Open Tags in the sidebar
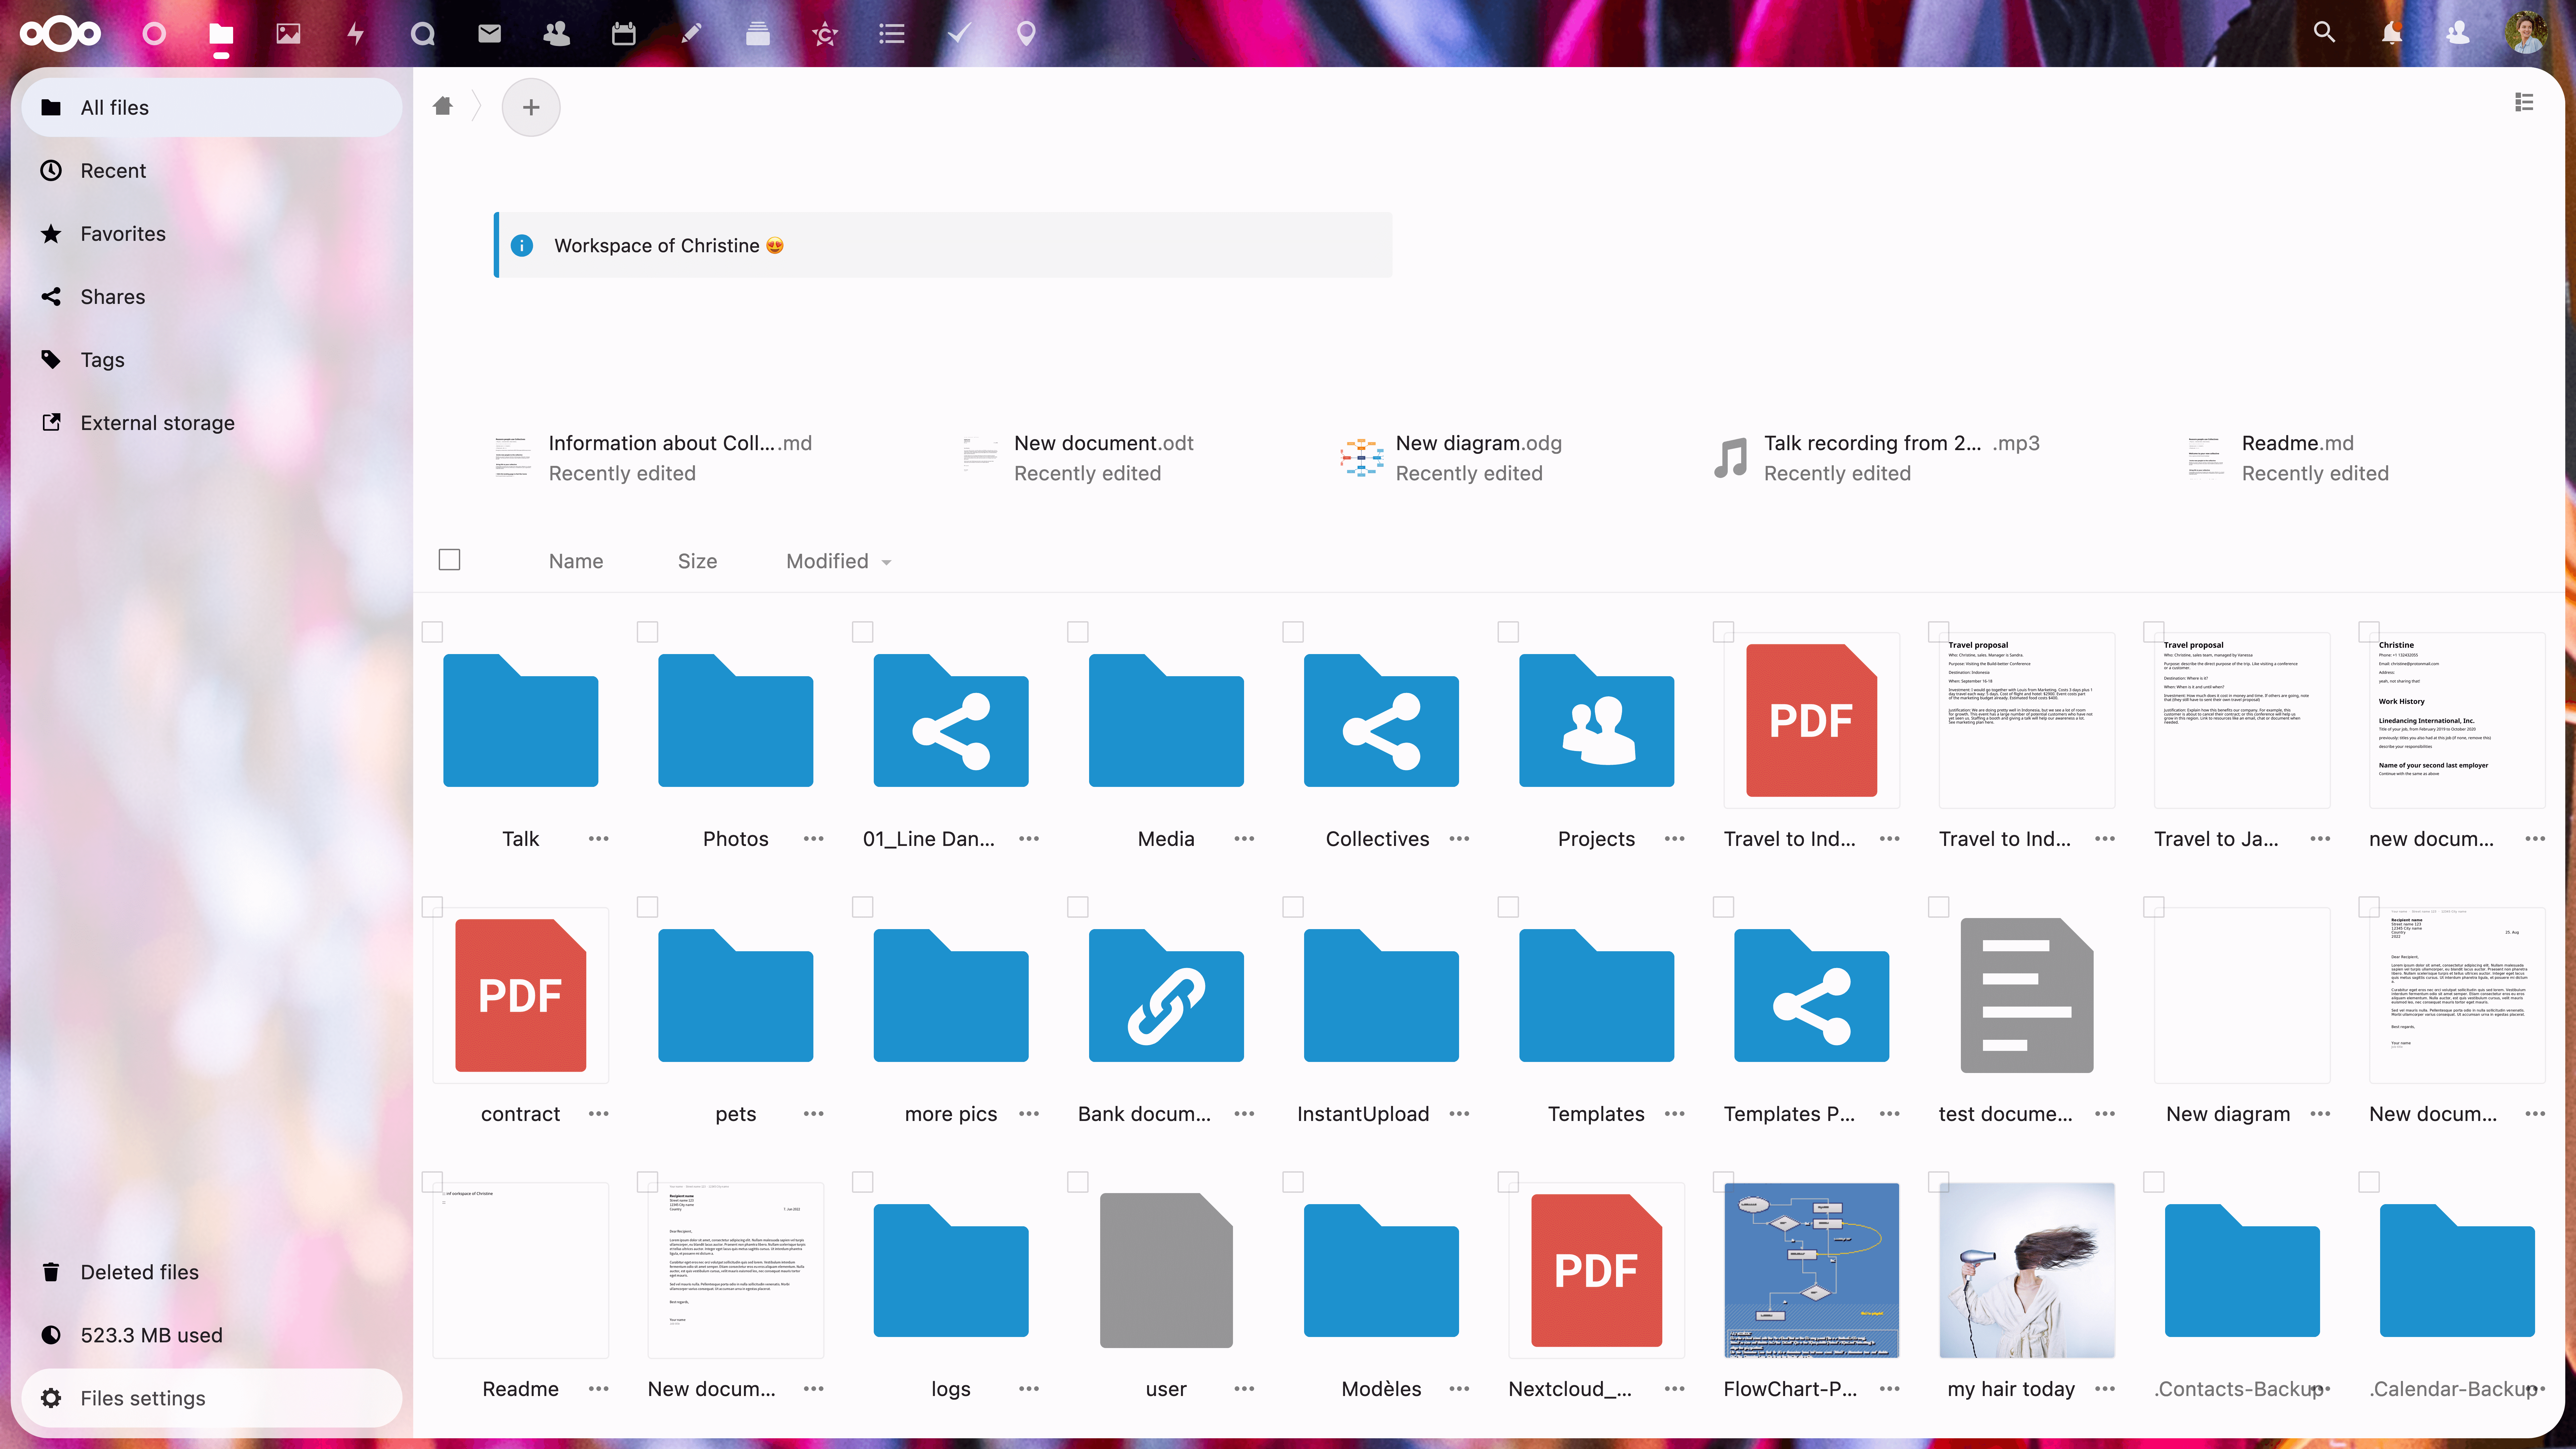The width and height of the screenshot is (2576, 1449). 212,360
